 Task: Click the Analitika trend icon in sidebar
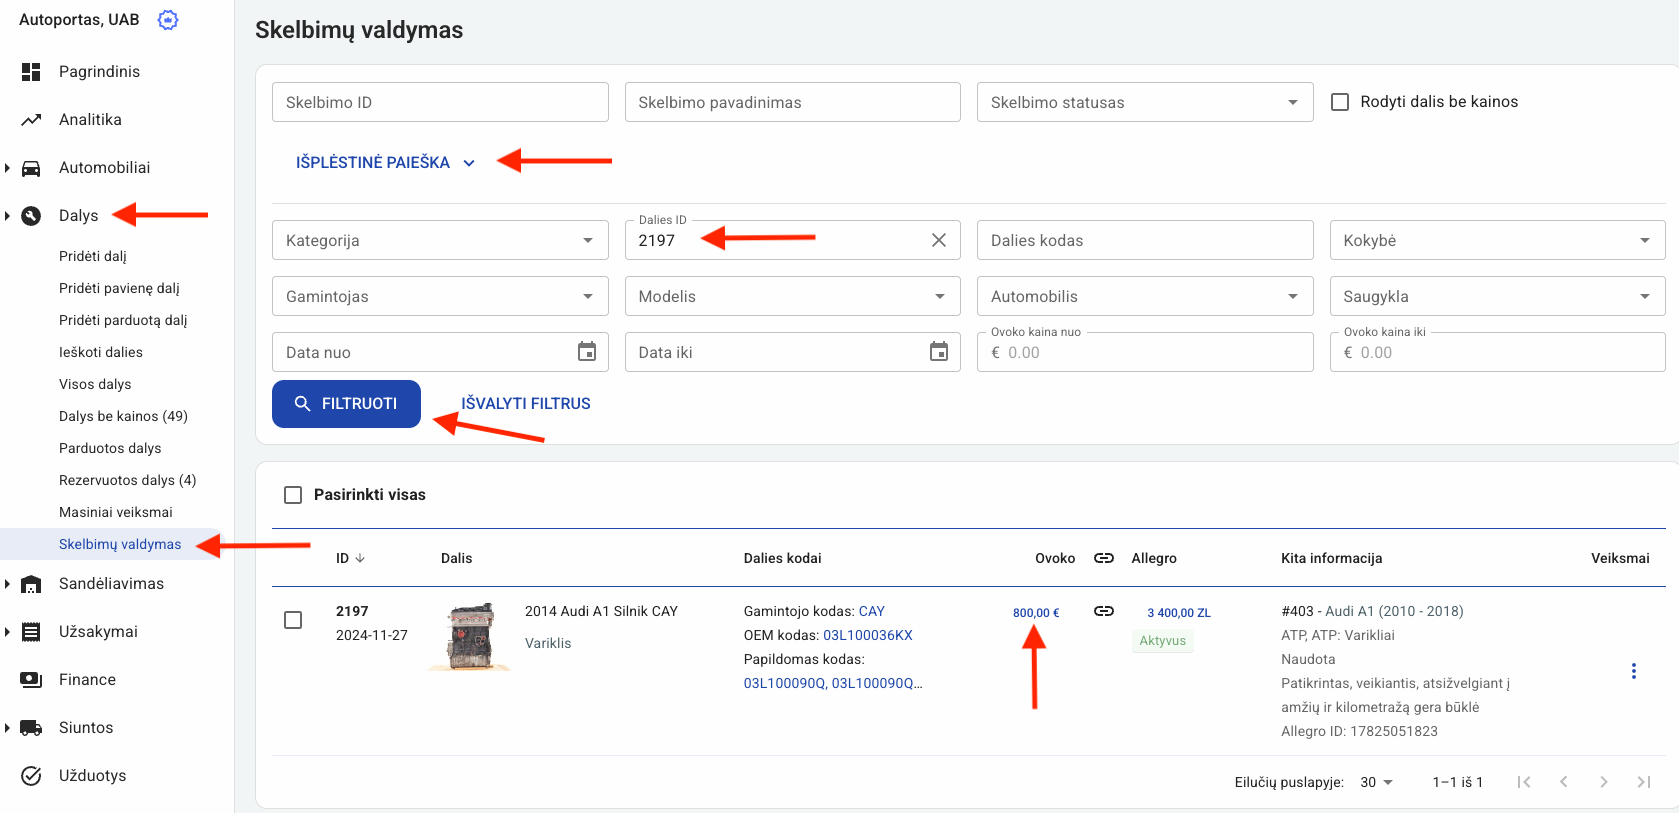click(x=31, y=120)
